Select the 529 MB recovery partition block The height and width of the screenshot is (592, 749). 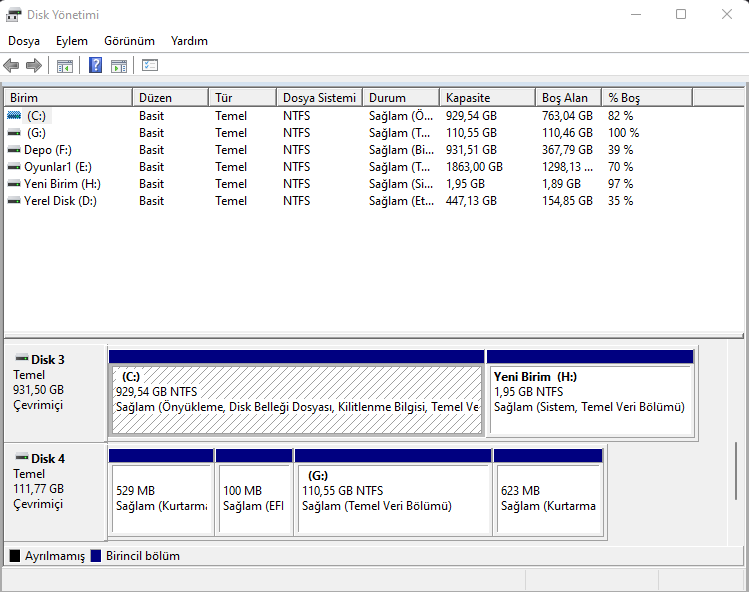tap(161, 492)
